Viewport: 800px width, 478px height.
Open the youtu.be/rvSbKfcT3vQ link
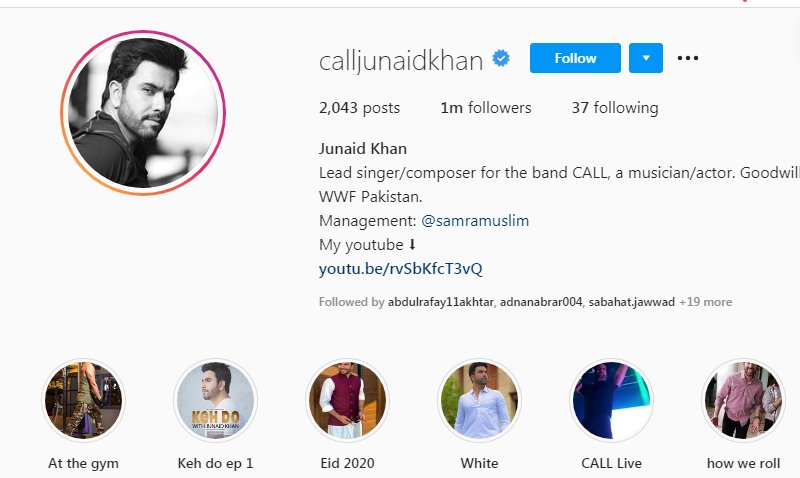click(x=401, y=268)
